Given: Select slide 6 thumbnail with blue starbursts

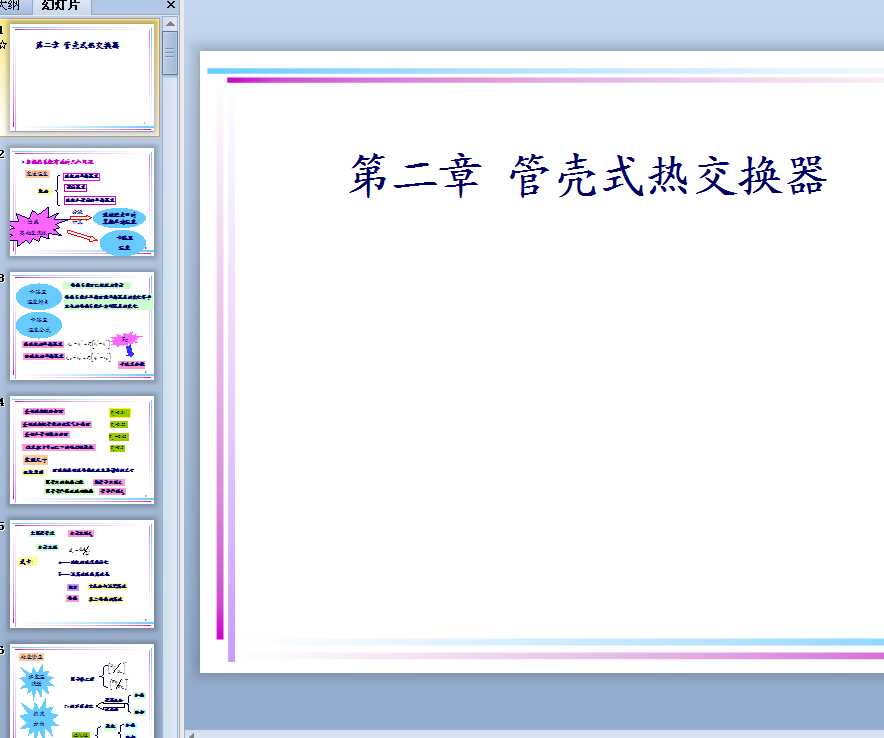Looking at the screenshot, I should click(82, 692).
